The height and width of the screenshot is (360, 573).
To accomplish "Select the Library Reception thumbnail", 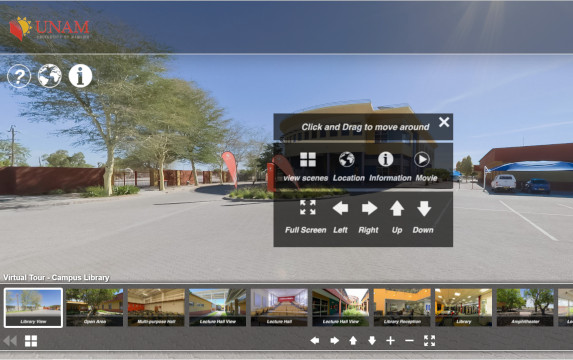I will pos(402,307).
